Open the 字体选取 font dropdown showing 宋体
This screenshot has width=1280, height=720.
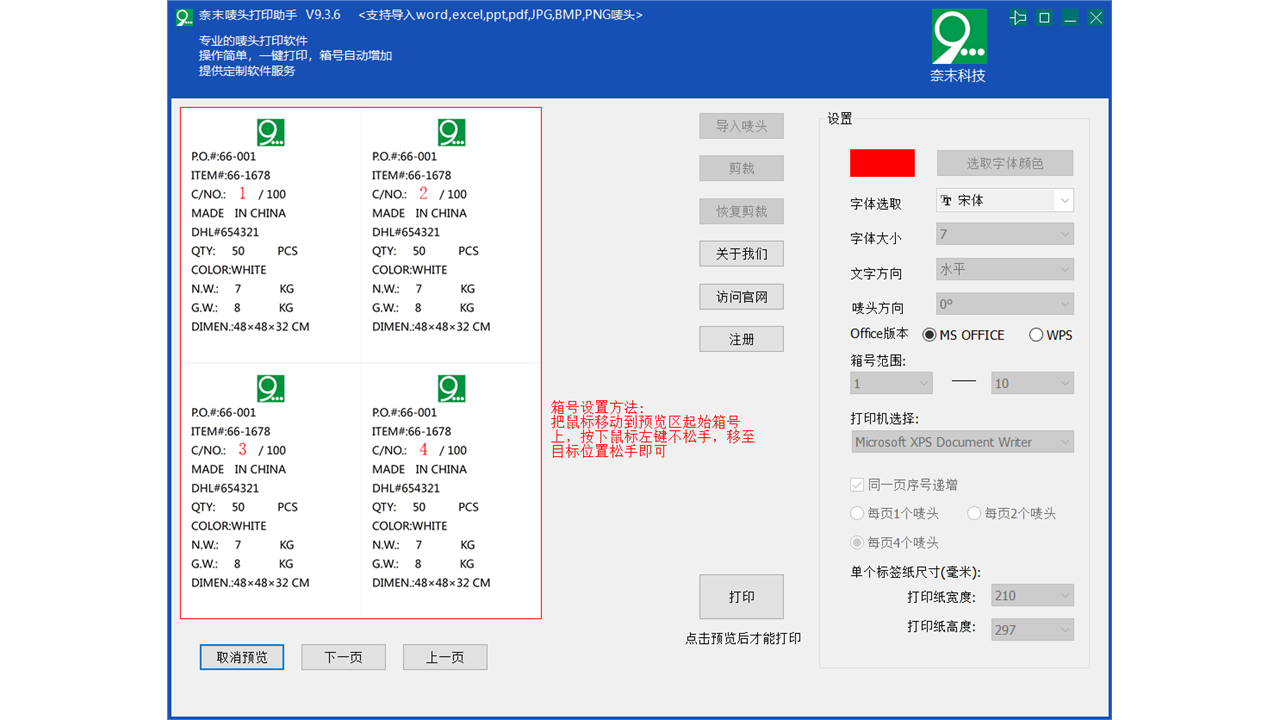pyautogui.click(x=1005, y=200)
